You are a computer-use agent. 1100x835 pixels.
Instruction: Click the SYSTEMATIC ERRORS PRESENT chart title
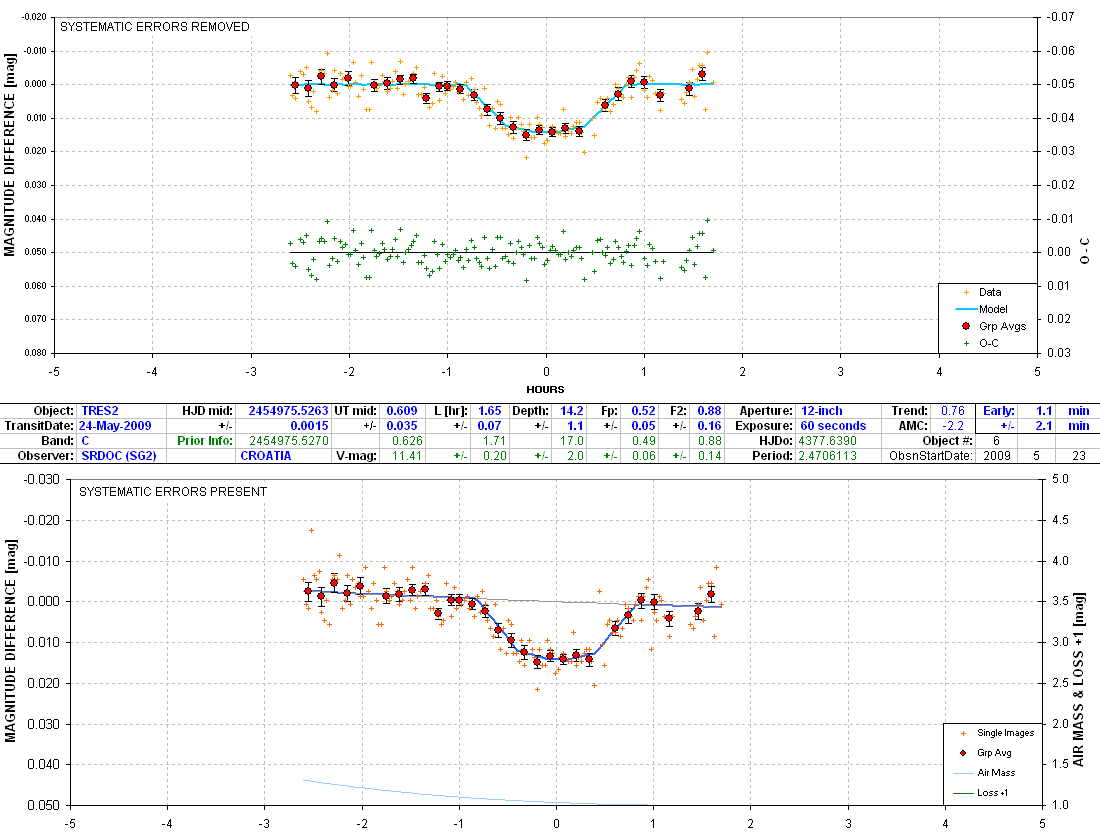pos(173,492)
